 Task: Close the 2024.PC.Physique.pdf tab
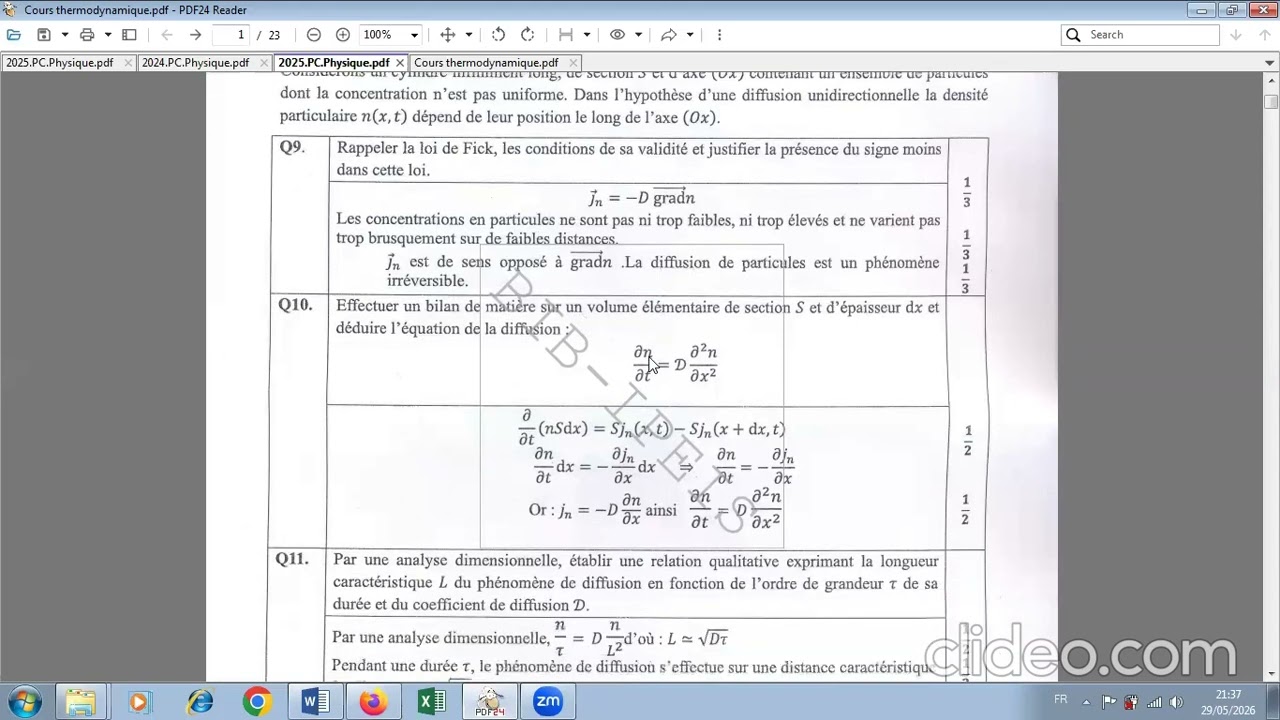tap(264, 63)
